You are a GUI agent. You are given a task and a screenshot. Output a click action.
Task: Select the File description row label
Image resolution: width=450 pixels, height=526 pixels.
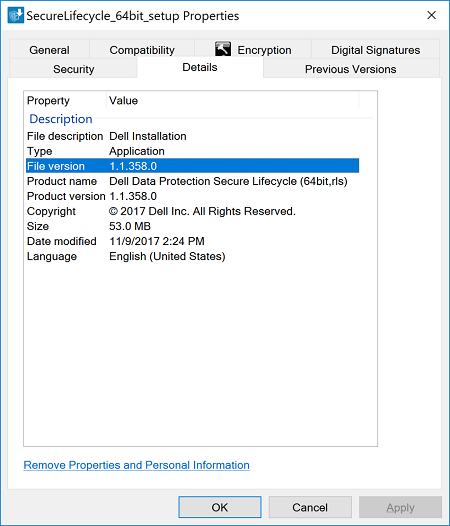pyautogui.click(x=65, y=136)
